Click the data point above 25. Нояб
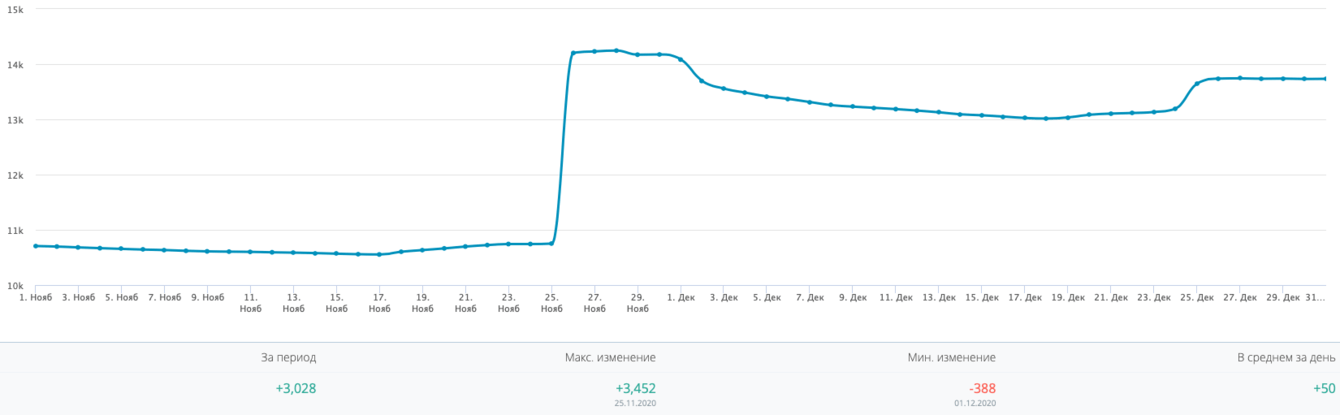The height and width of the screenshot is (415, 1340). [x=552, y=243]
